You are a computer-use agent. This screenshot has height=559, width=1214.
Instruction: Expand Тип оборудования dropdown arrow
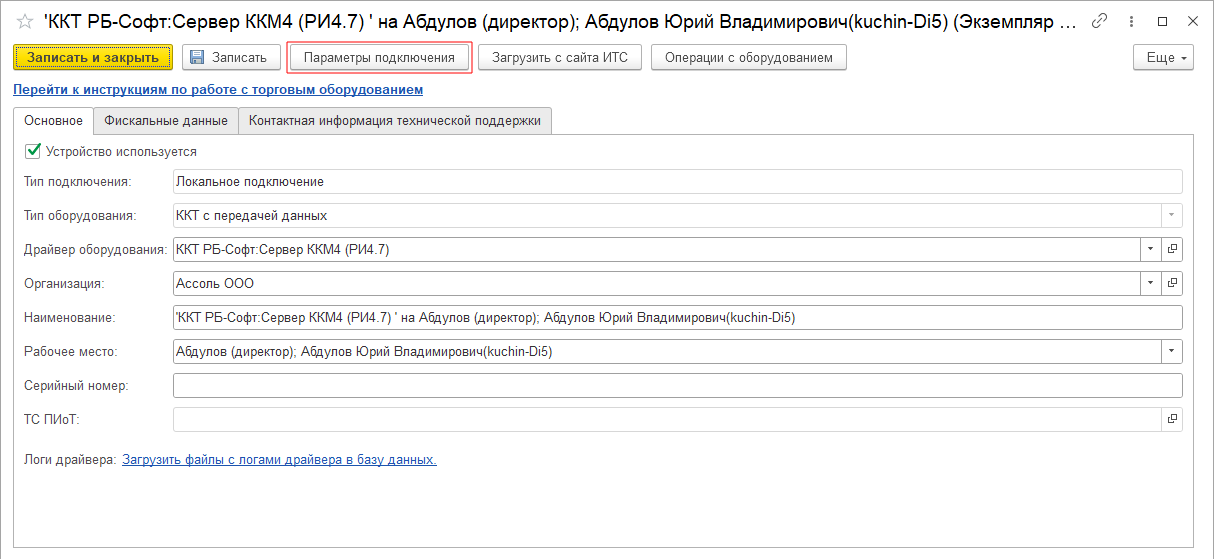[x=1171, y=215]
